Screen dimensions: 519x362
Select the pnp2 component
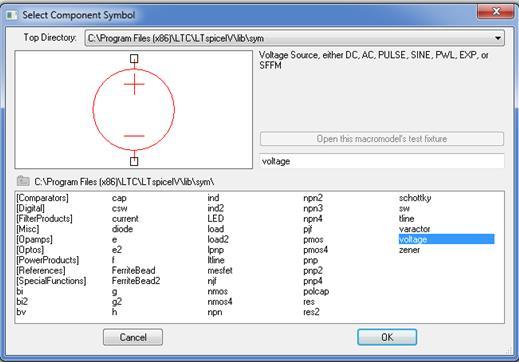pyautogui.click(x=313, y=270)
